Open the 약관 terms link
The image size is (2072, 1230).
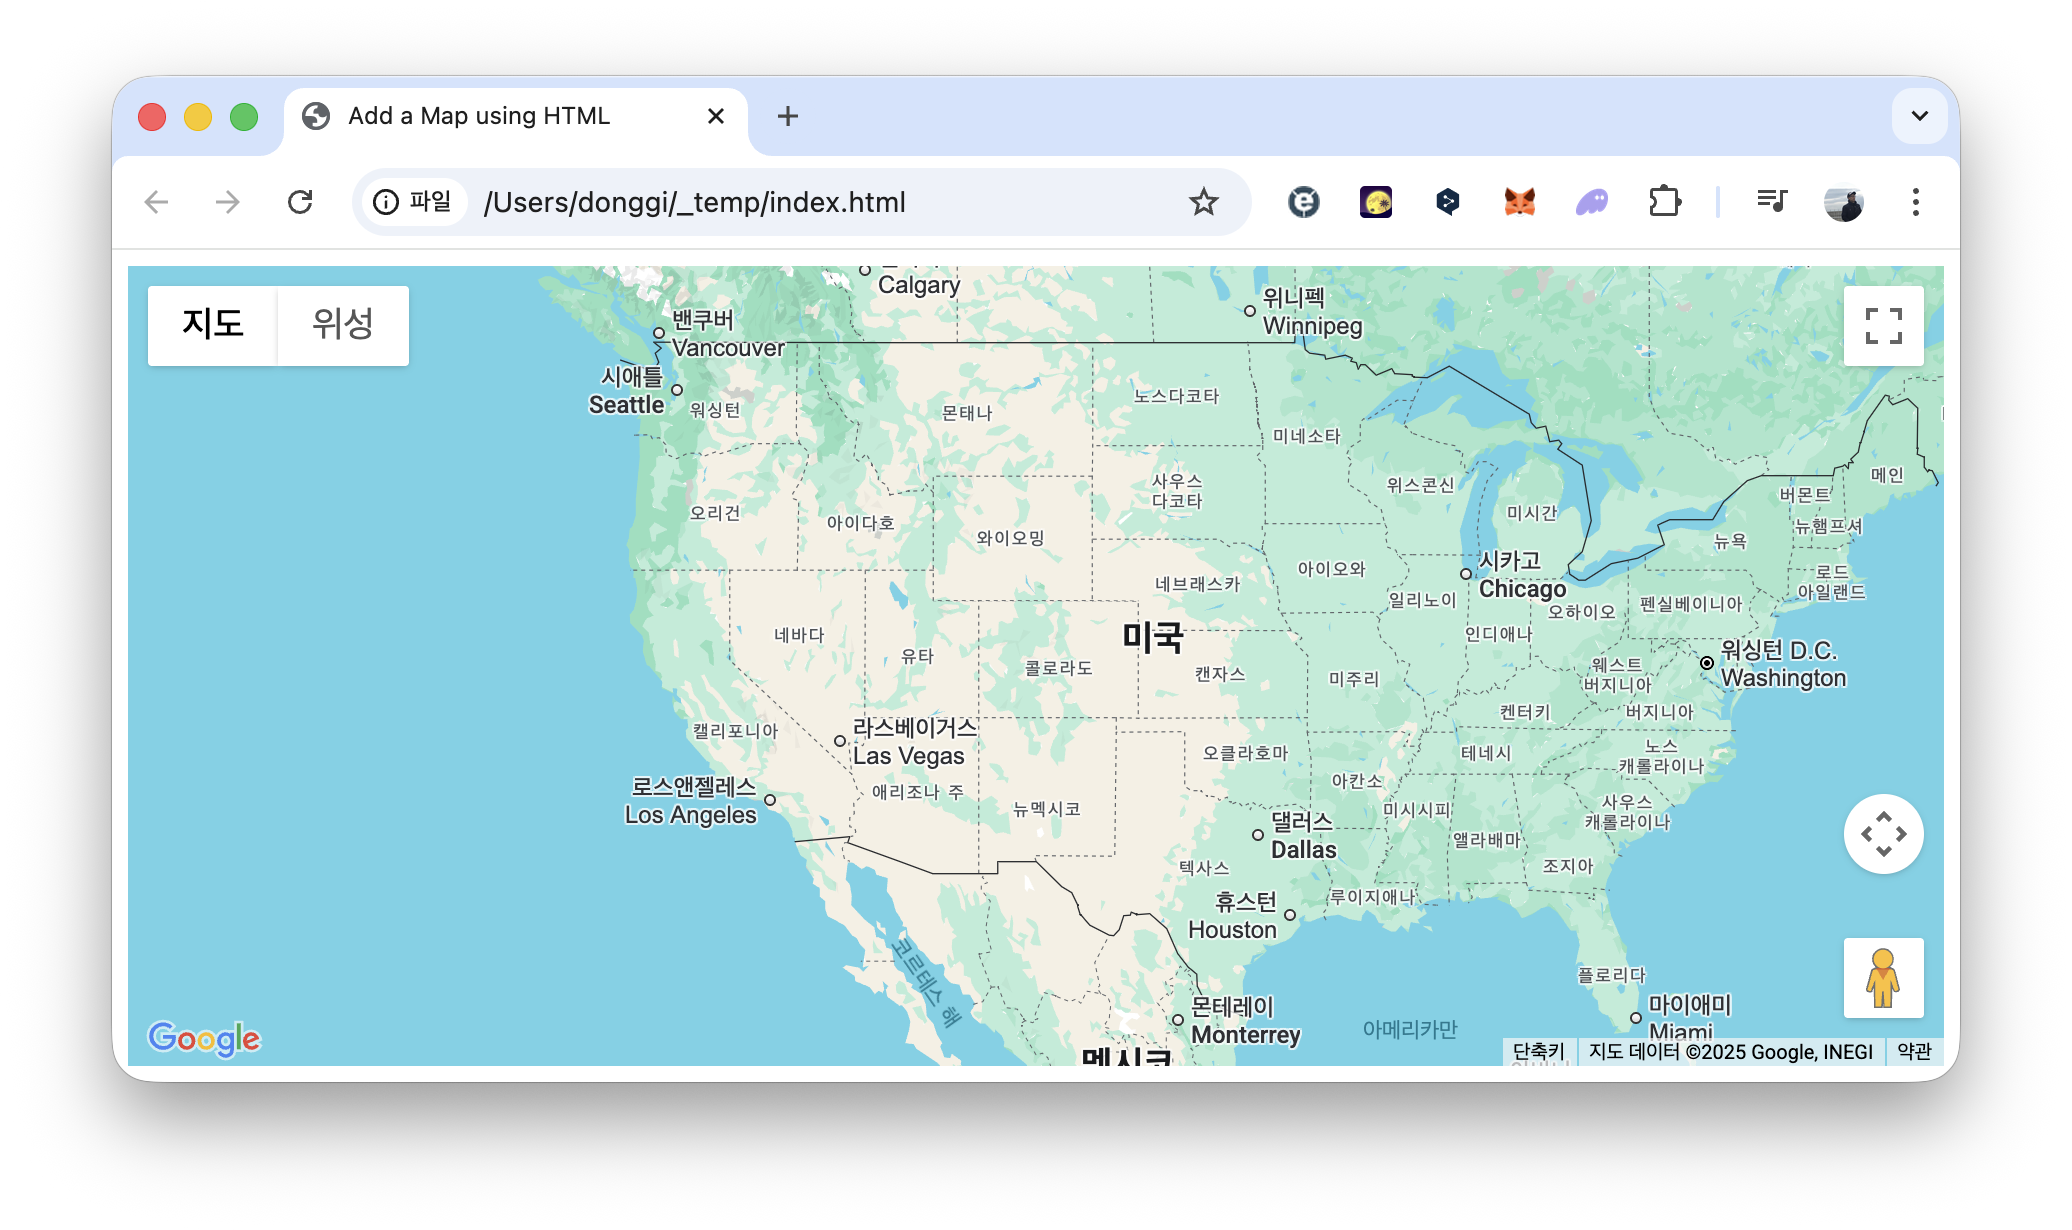coord(1913,1051)
